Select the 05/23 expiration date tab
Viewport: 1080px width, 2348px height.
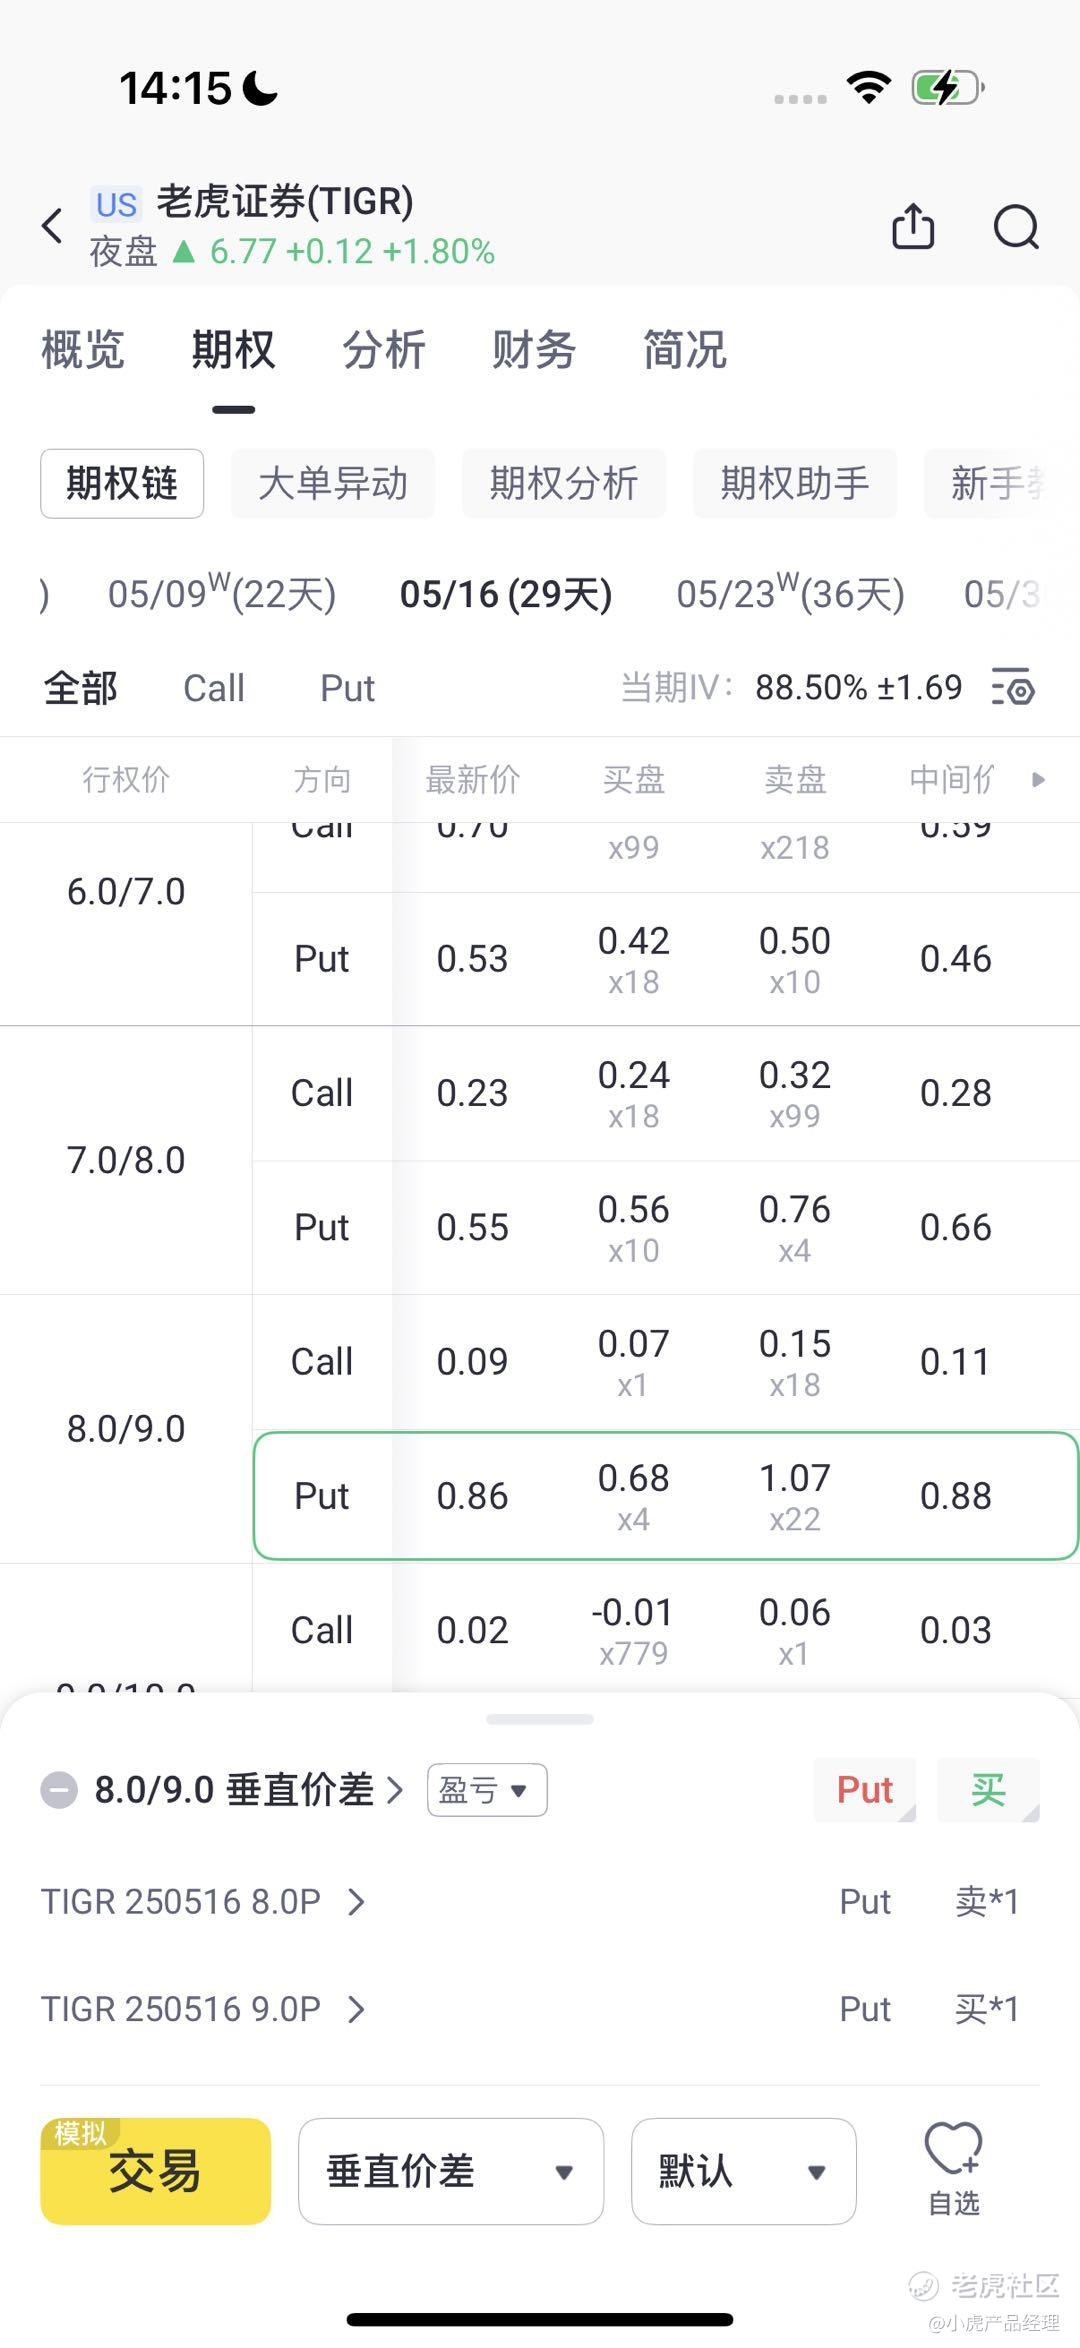pos(790,594)
